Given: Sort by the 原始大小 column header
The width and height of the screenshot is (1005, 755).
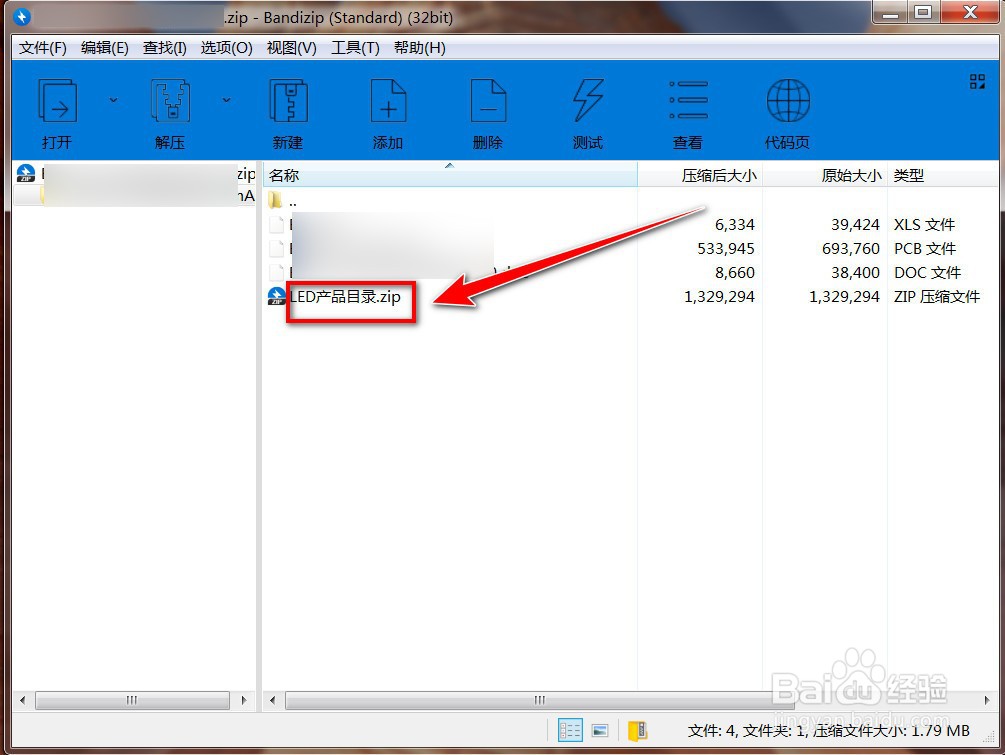Looking at the screenshot, I should click(825, 175).
